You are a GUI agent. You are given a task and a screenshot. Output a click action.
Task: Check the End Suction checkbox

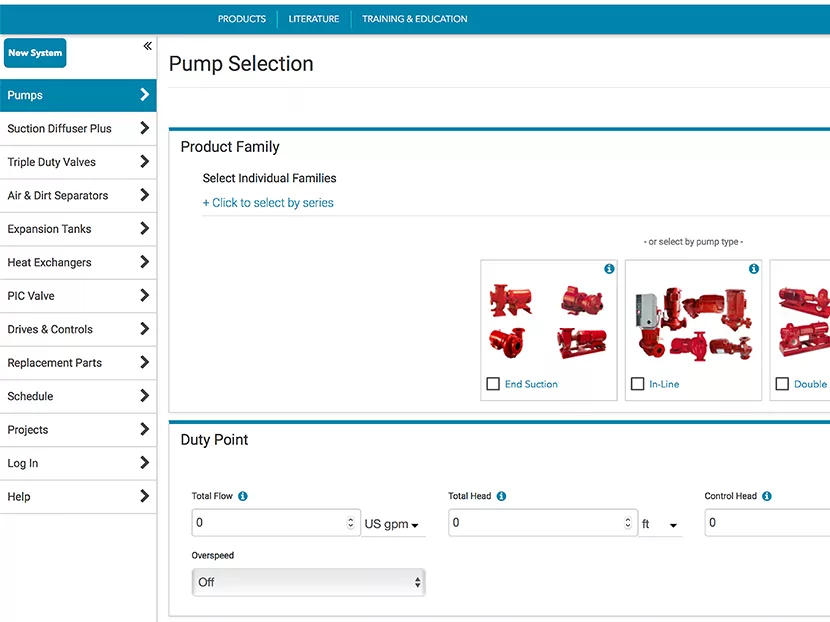tap(493, 384)
